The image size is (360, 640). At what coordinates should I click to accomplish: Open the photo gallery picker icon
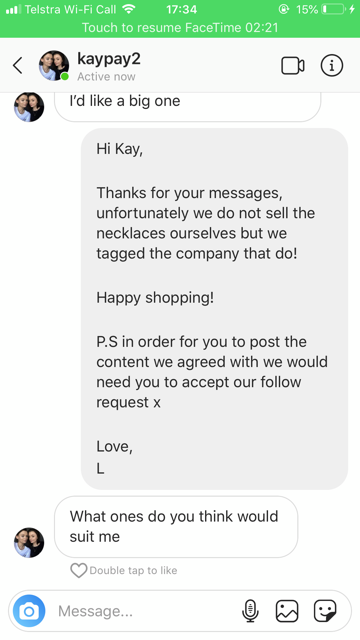287,611
